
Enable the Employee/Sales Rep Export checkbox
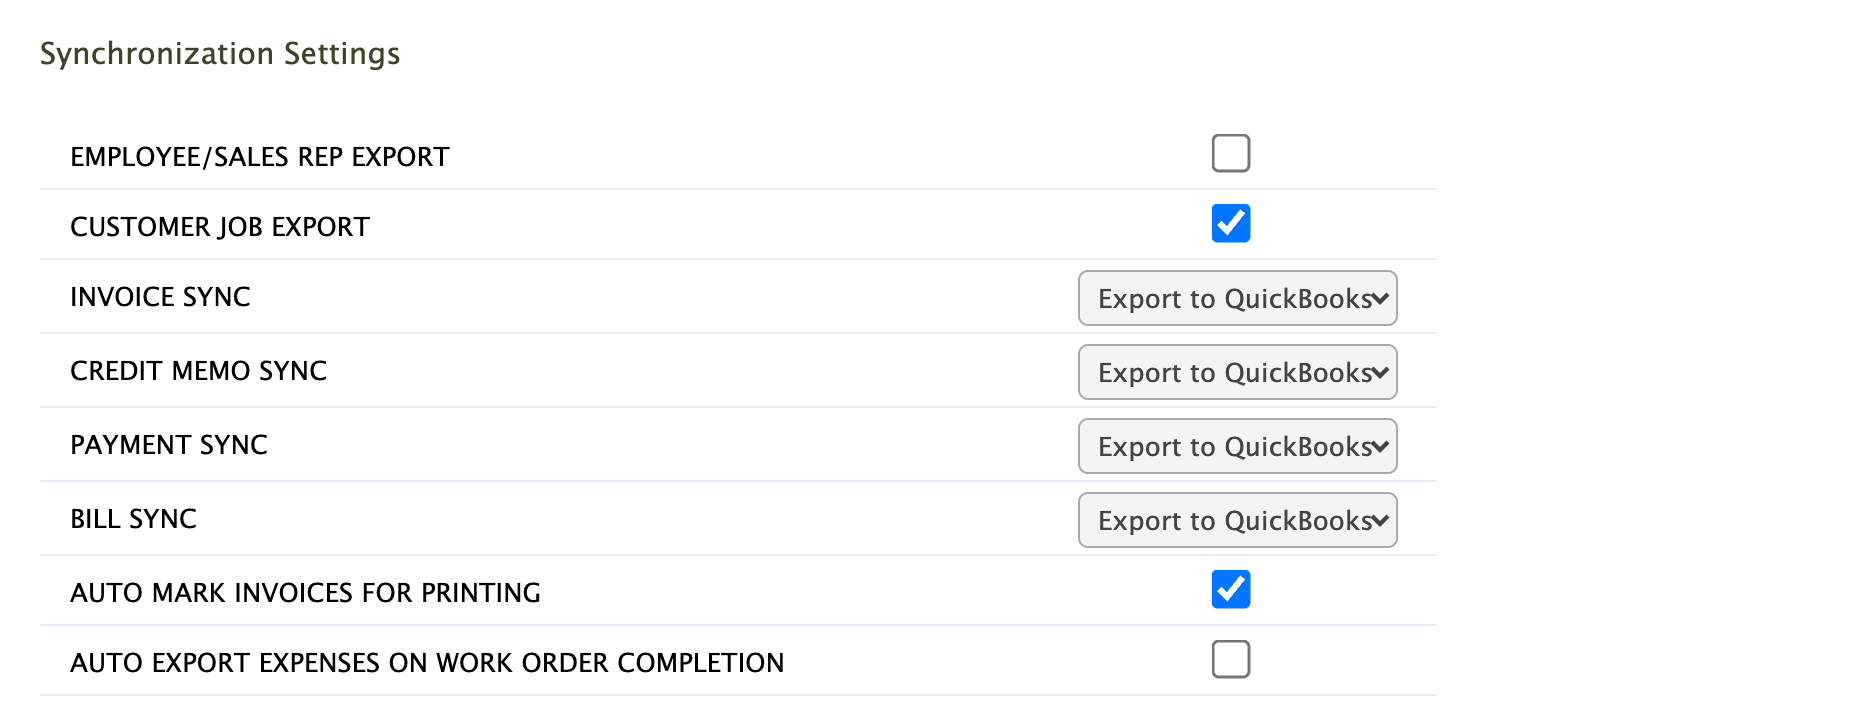(x=1231, y=153)
